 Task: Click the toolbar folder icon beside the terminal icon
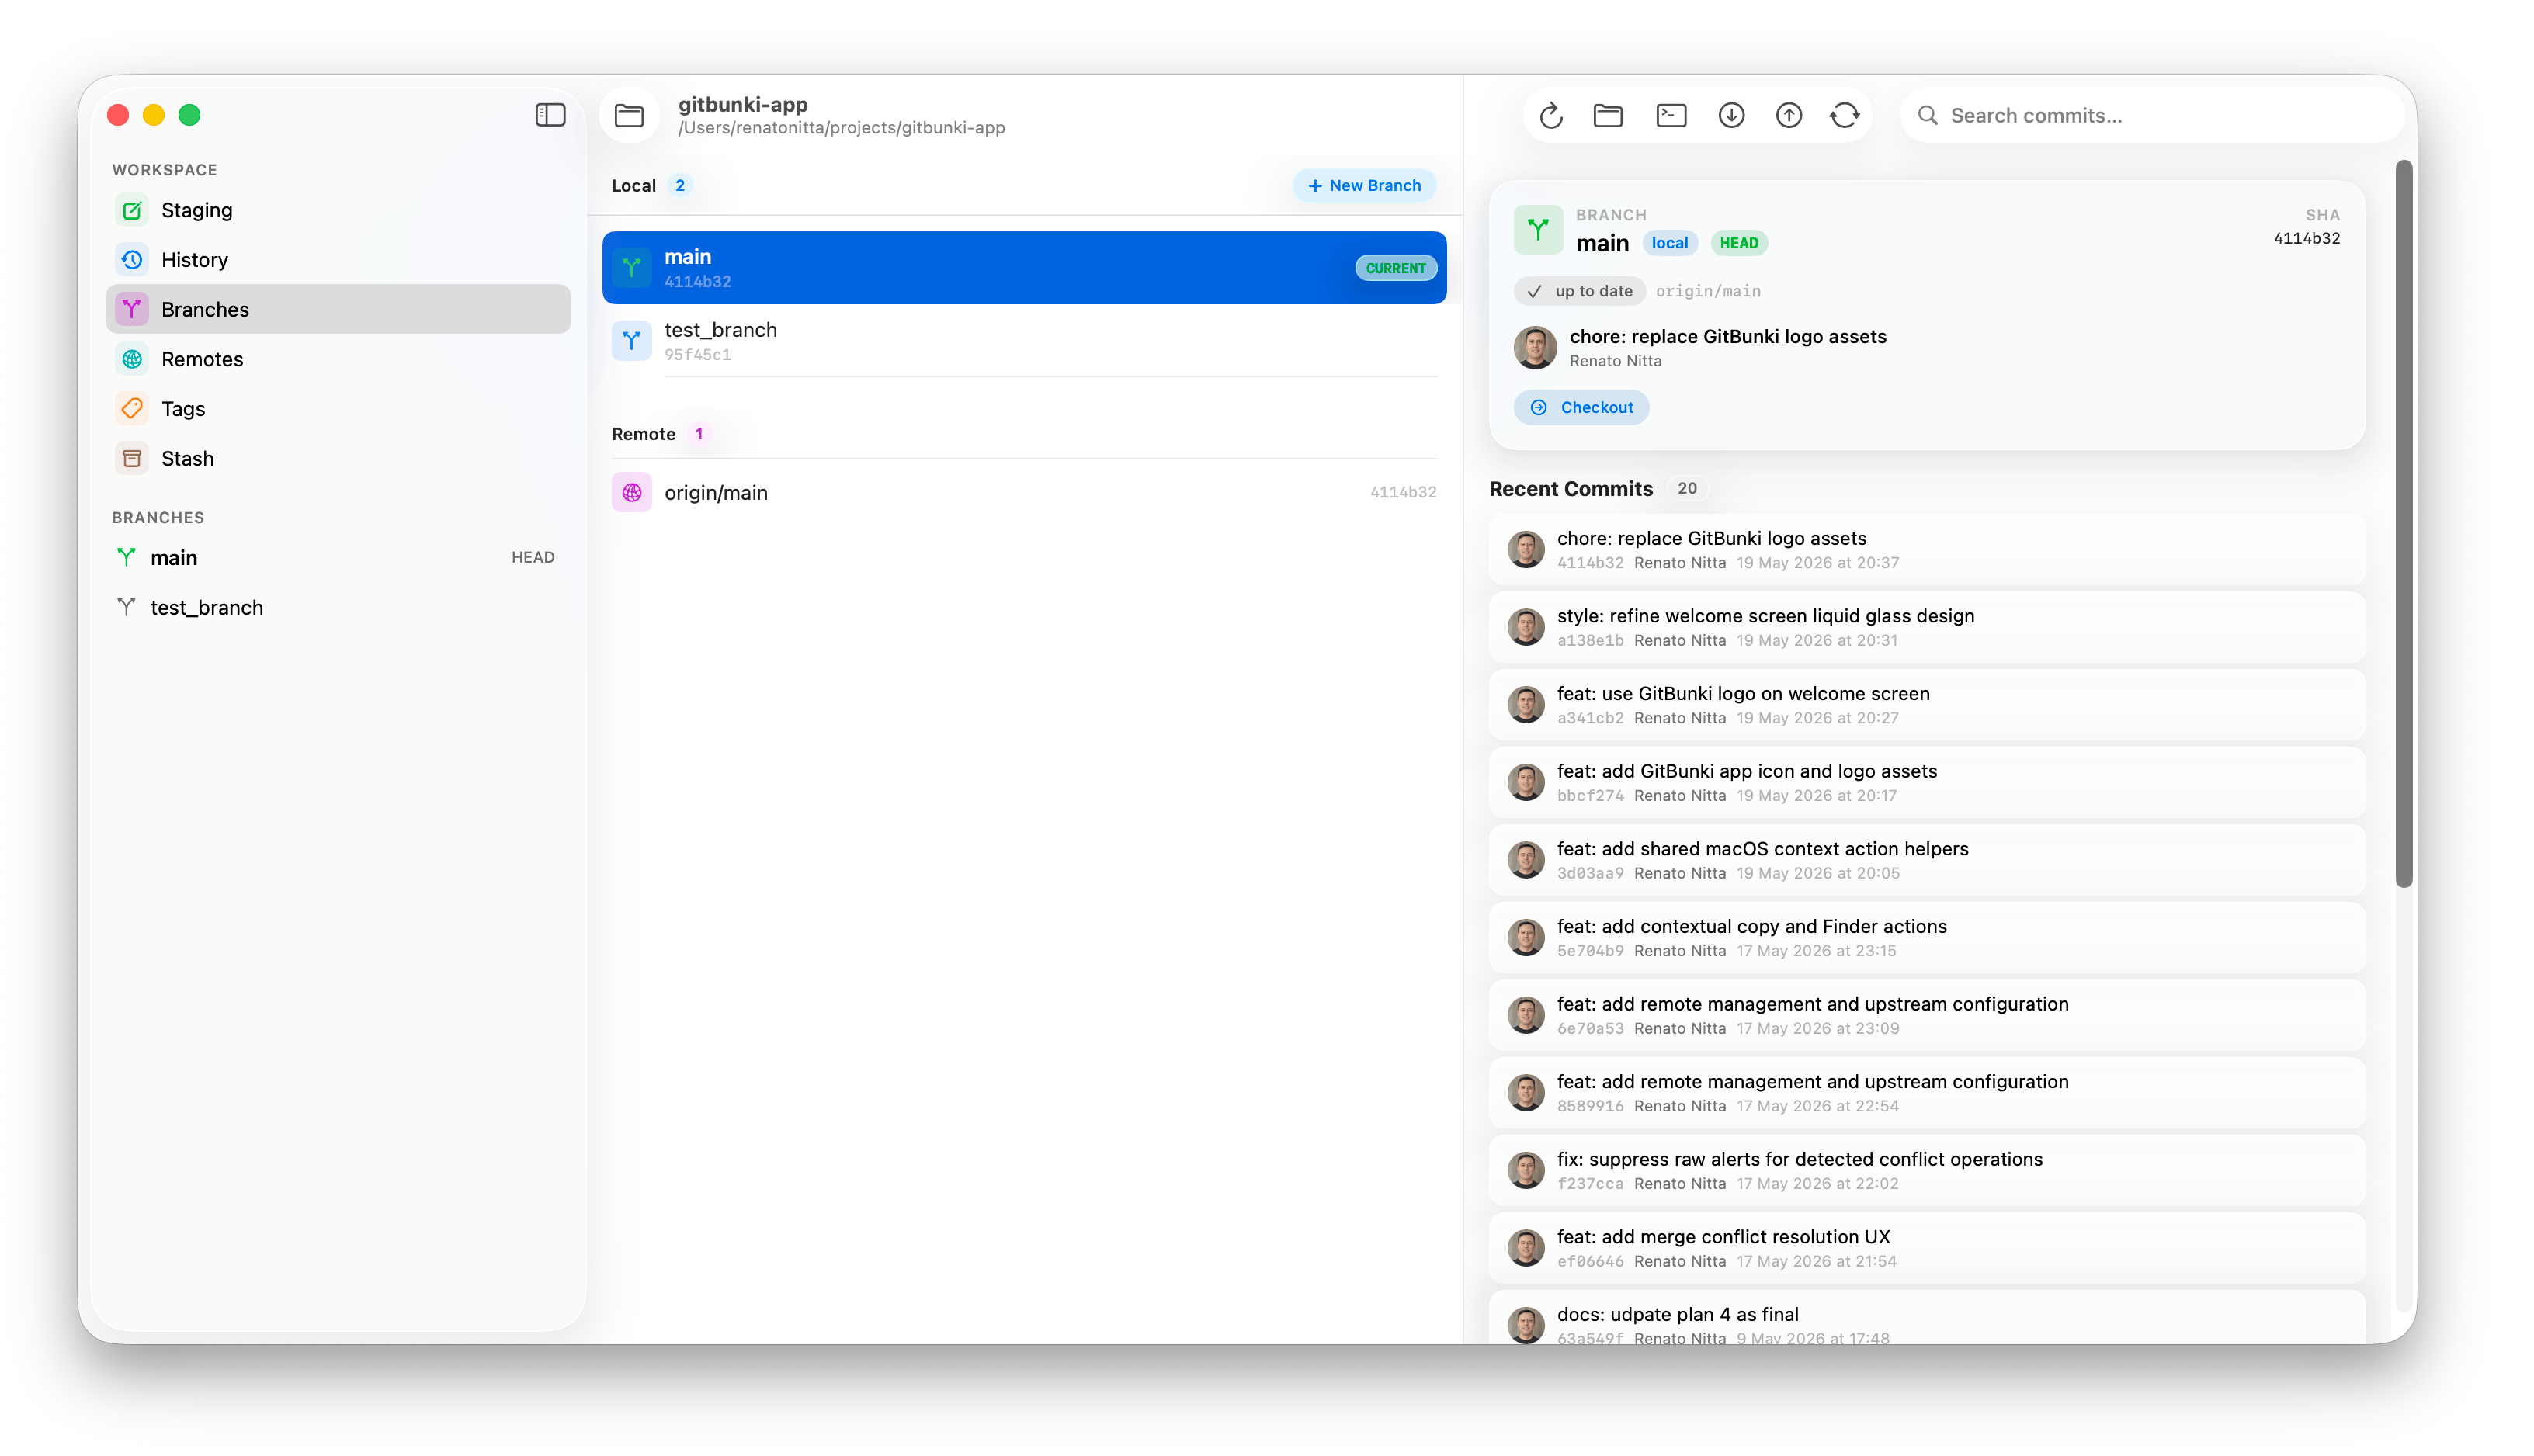1608,116
